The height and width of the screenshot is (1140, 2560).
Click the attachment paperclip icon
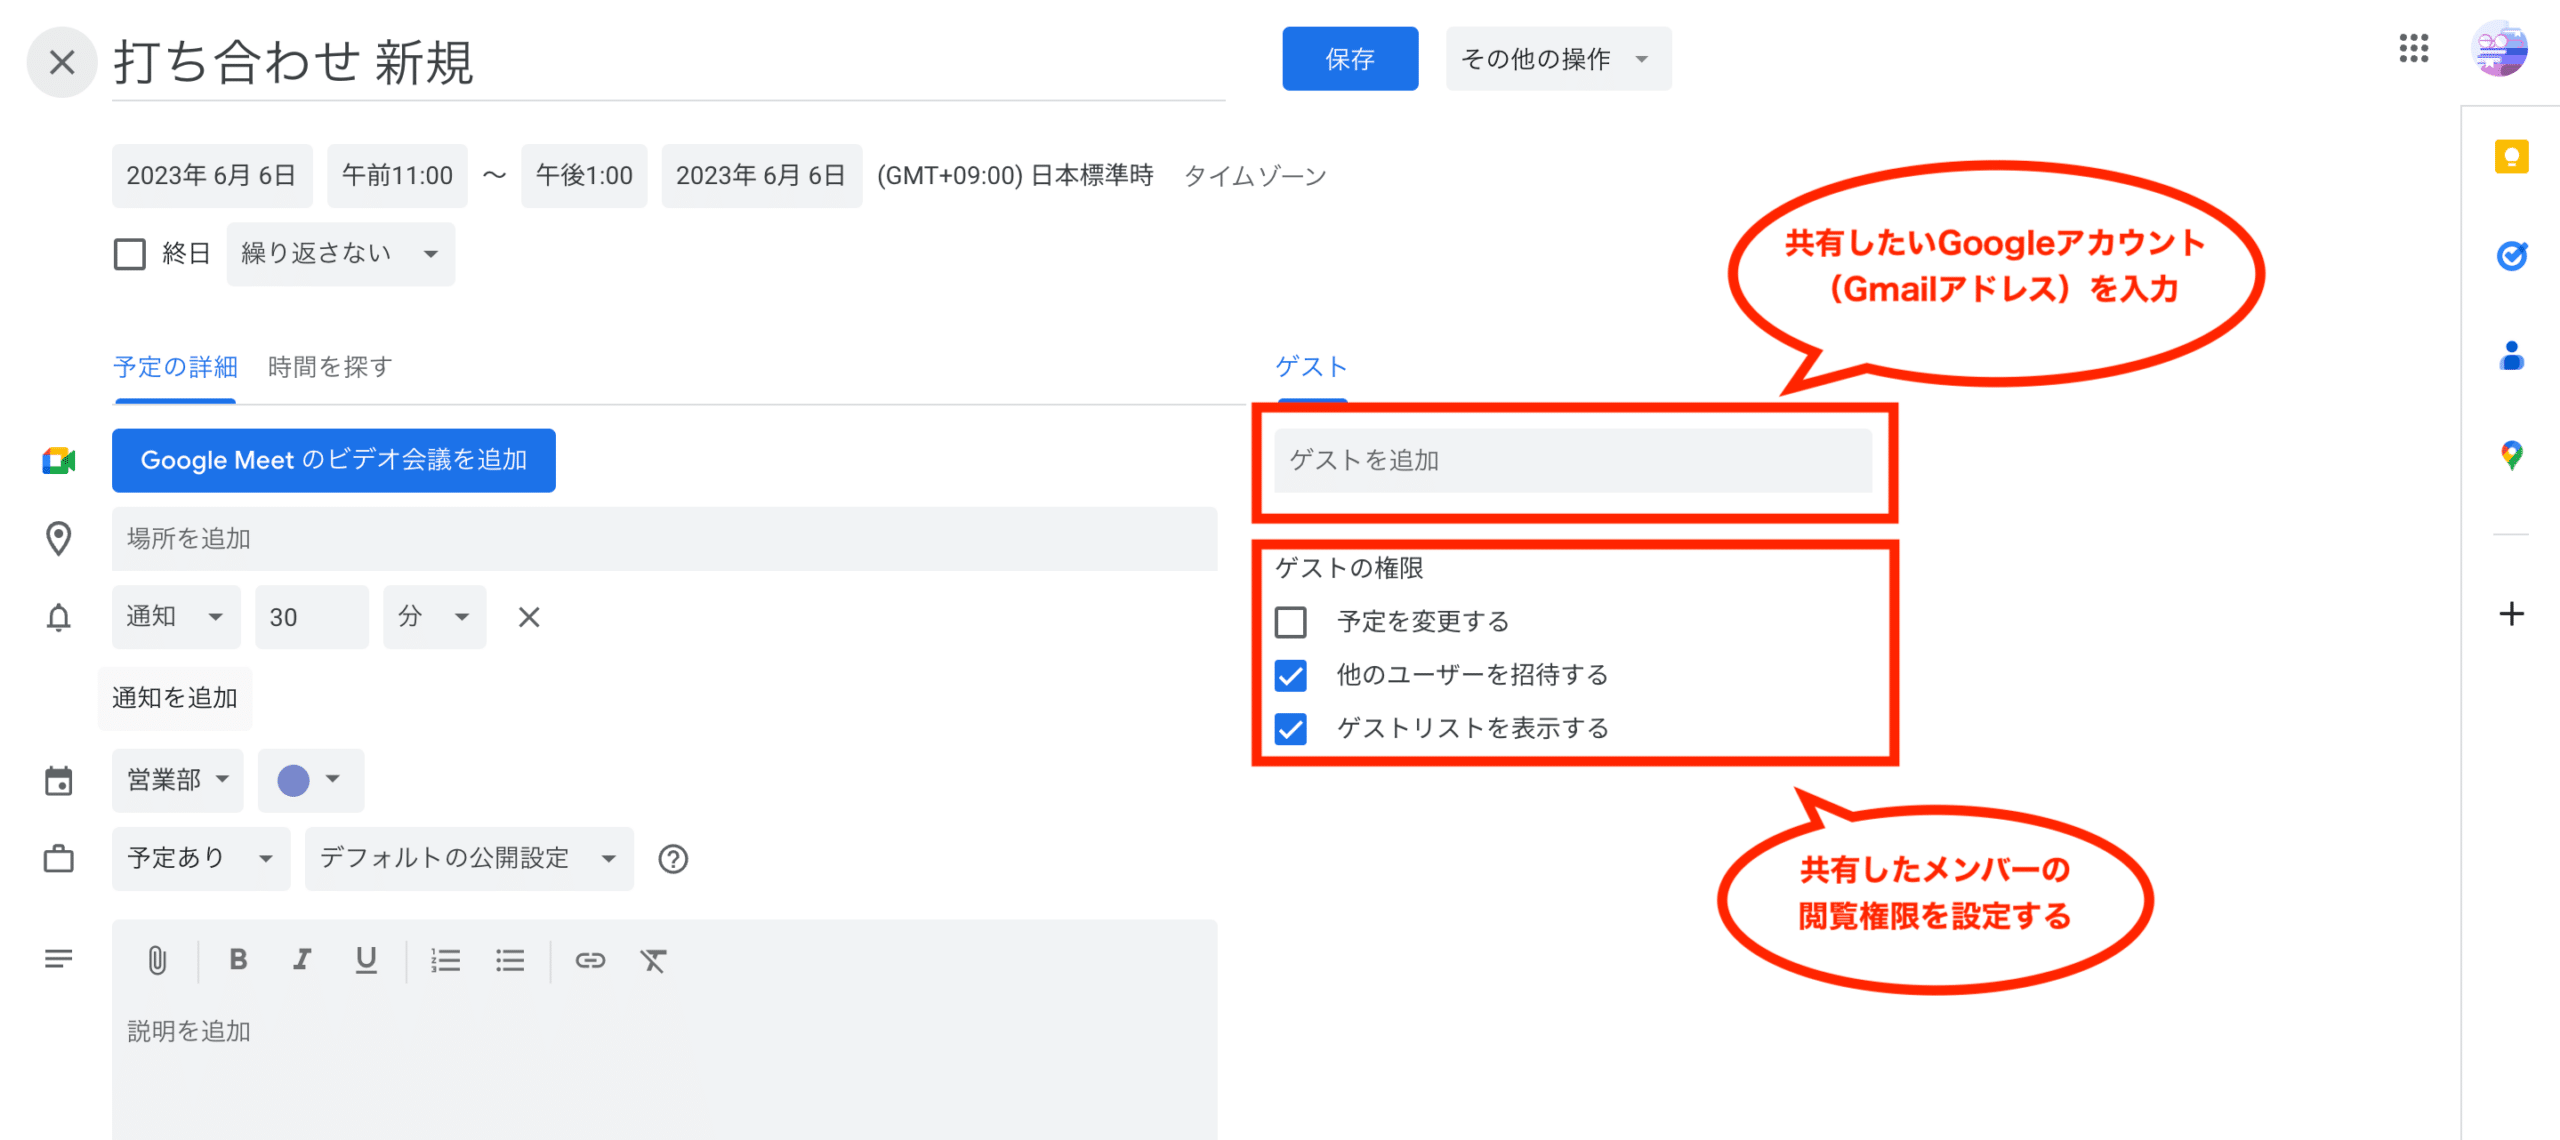coord(157,960)
